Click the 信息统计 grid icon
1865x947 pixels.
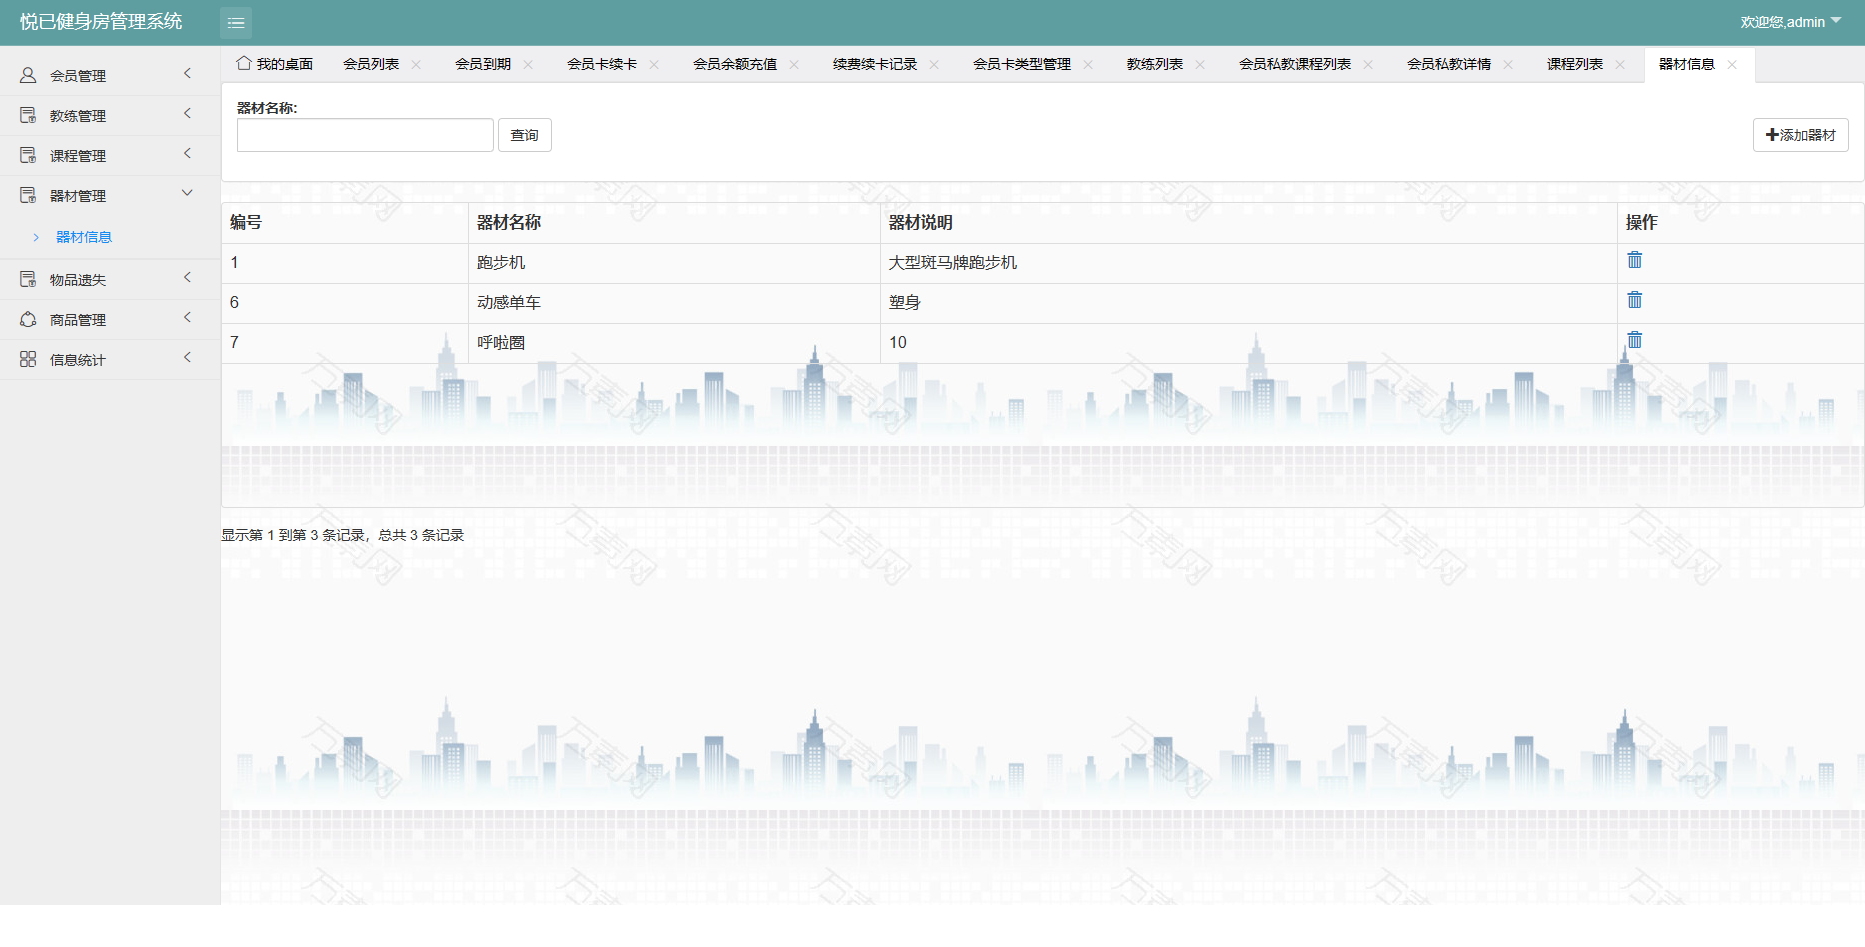[28, 359]
